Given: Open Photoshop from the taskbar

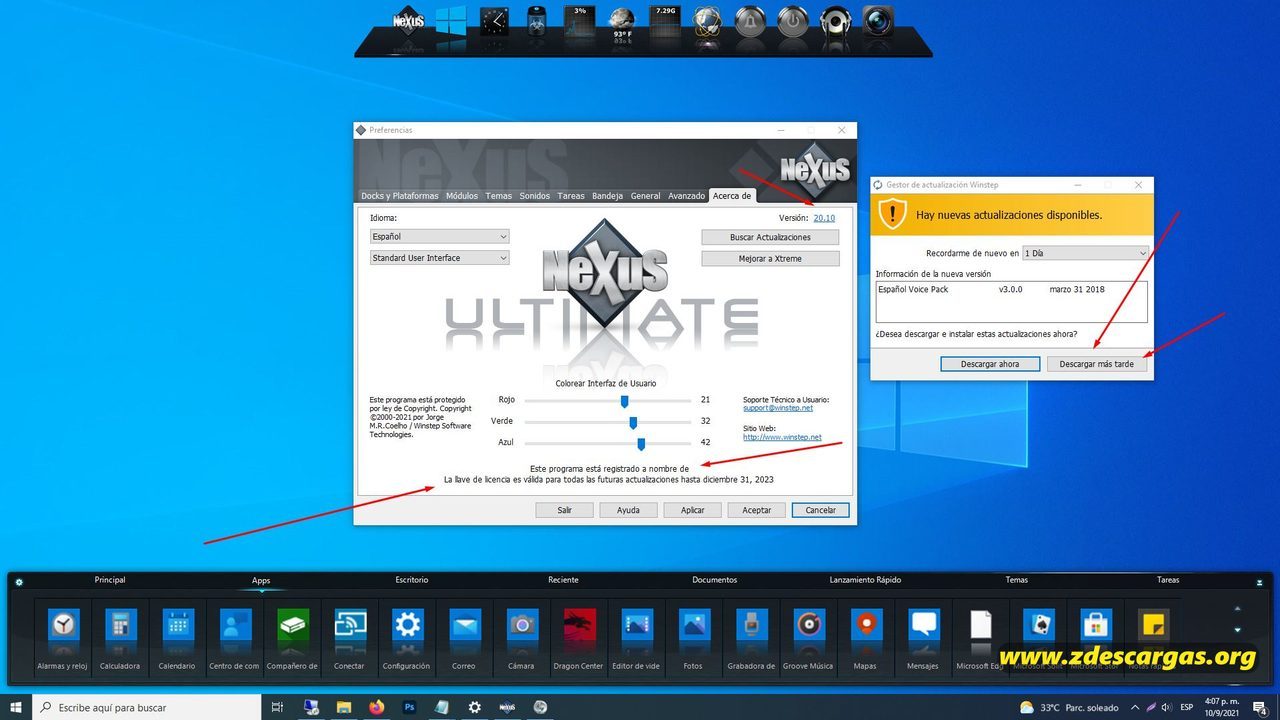Looking at the screenshot, I should [409, 707].
